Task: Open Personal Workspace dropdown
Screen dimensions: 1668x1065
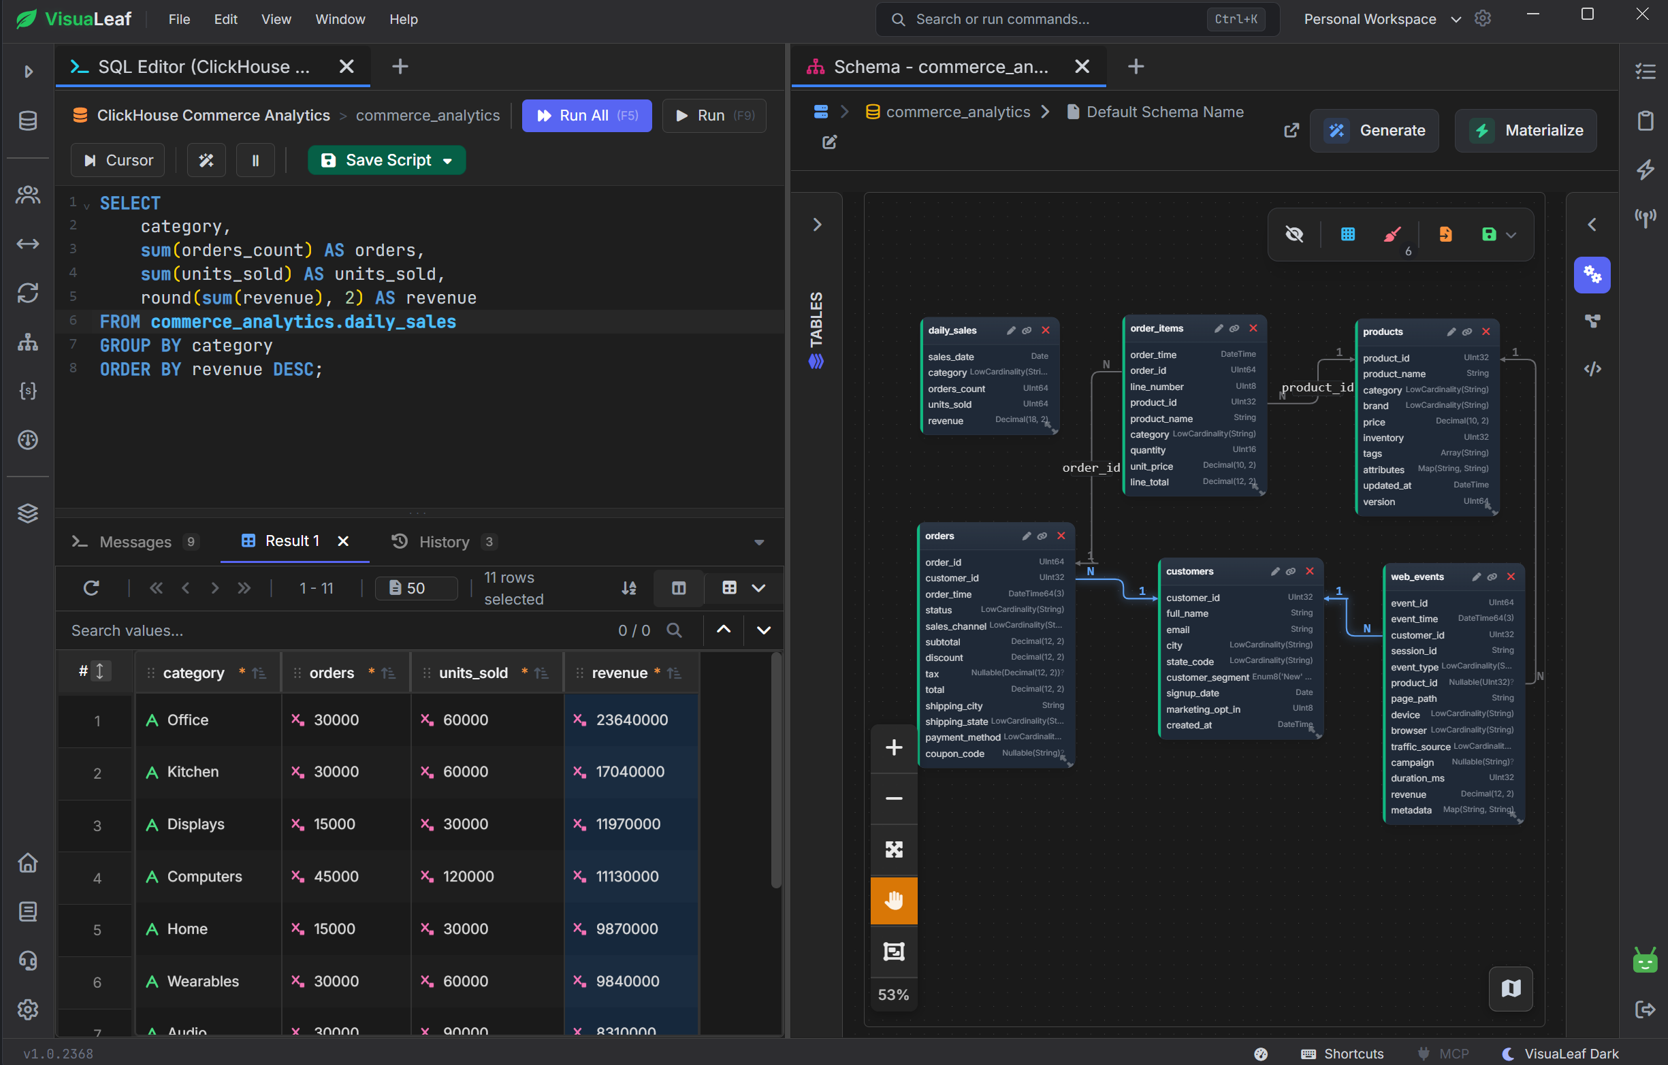Action: pos(1382,19)
